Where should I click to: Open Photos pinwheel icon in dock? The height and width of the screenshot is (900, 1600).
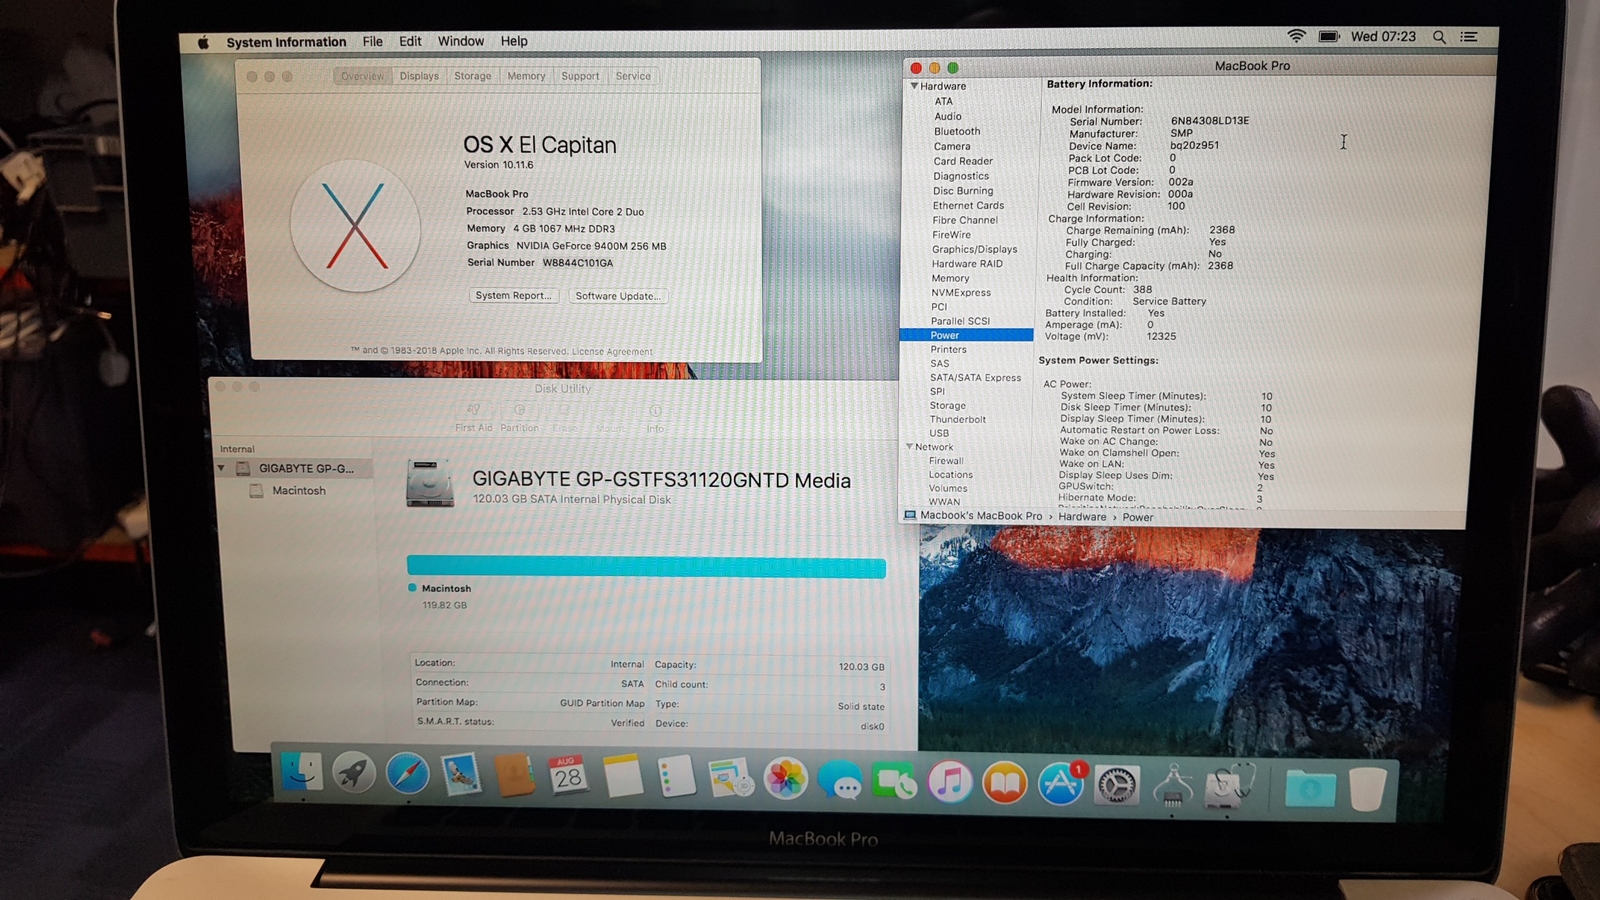pos(786,779)
